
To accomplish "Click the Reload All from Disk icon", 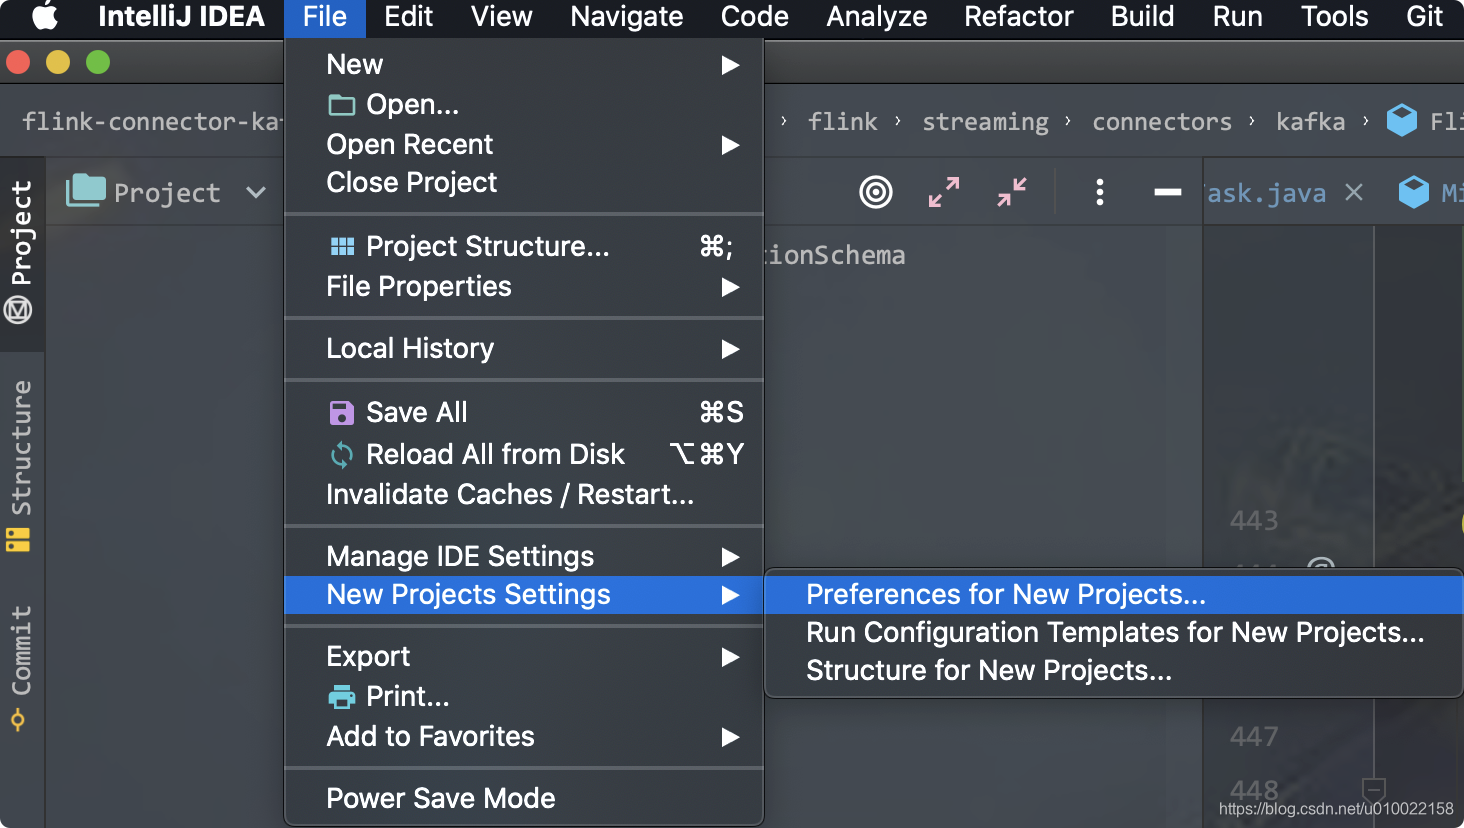I will (342, 455).
